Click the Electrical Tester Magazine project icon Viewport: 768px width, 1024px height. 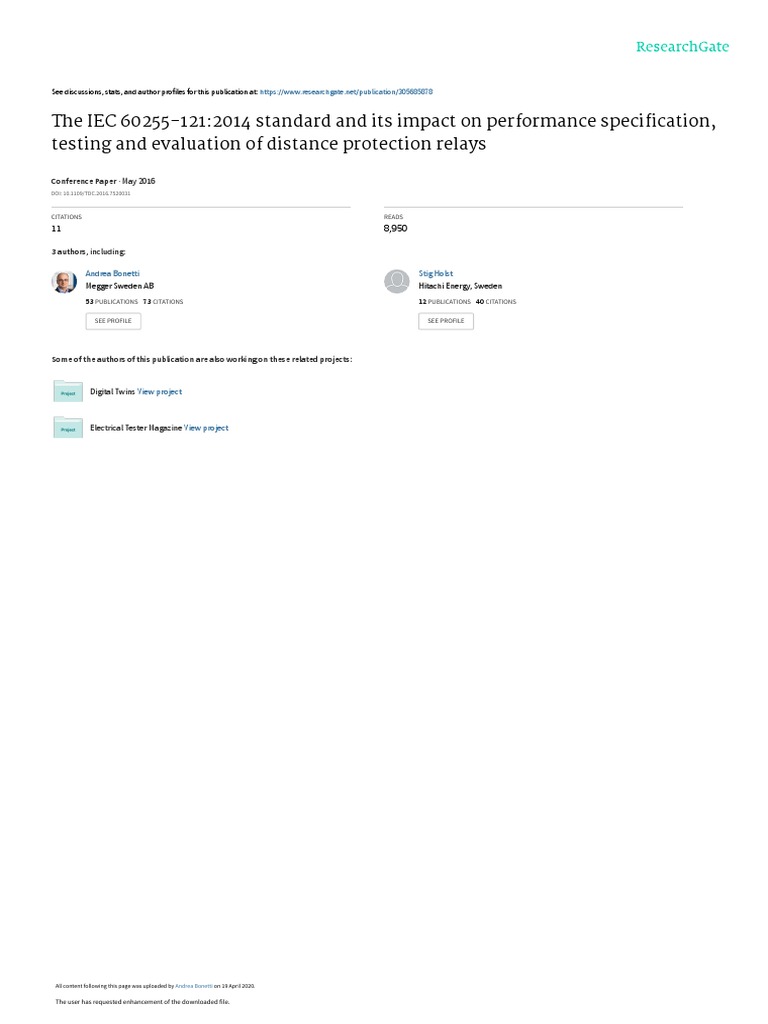(x=68, y=427)
